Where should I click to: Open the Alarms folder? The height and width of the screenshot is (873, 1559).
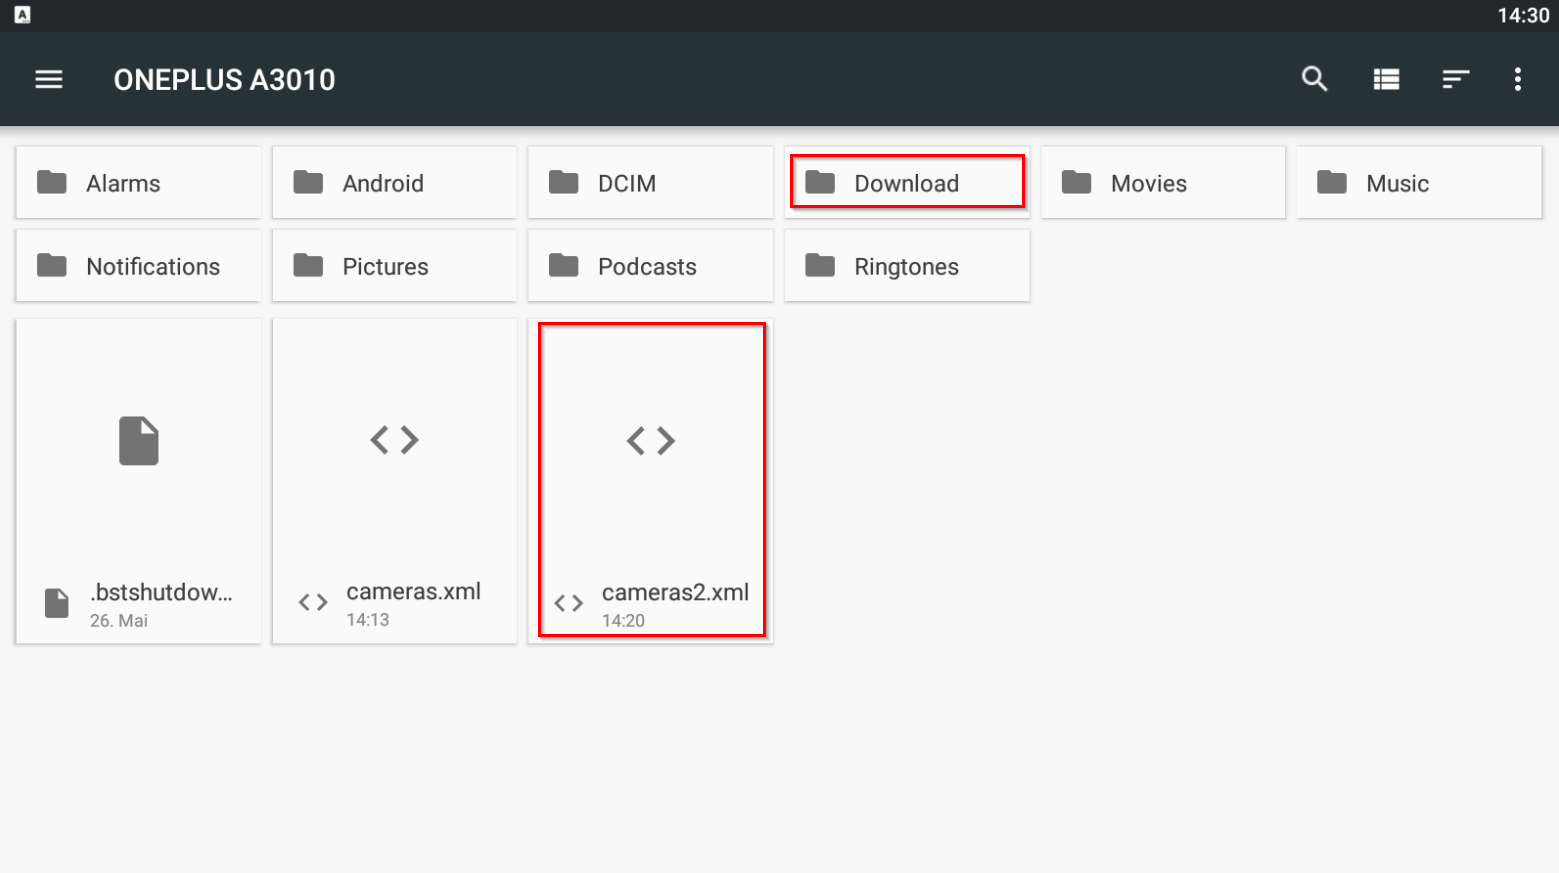click(x=138, y=183)
